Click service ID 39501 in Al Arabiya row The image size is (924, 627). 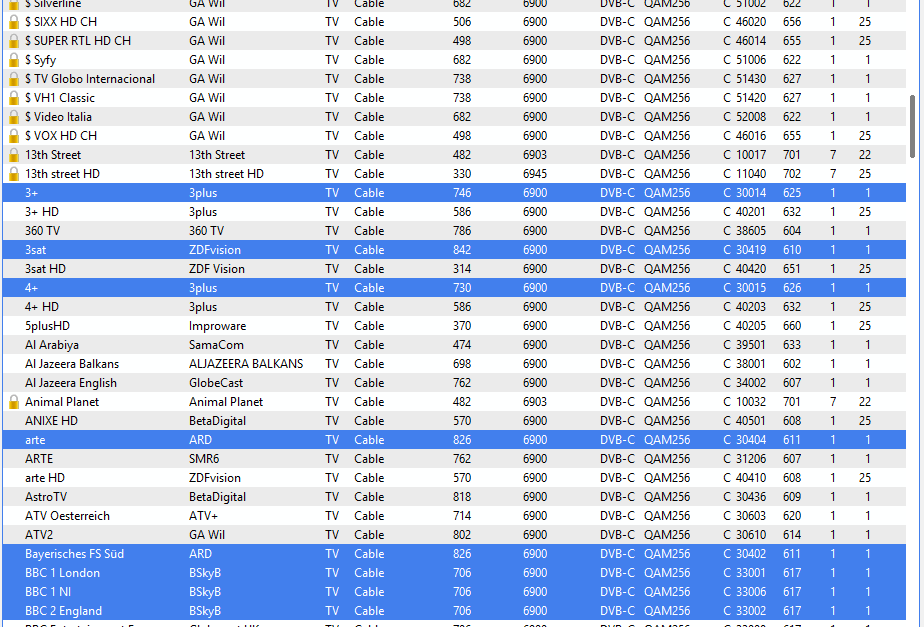coord(751,345)
